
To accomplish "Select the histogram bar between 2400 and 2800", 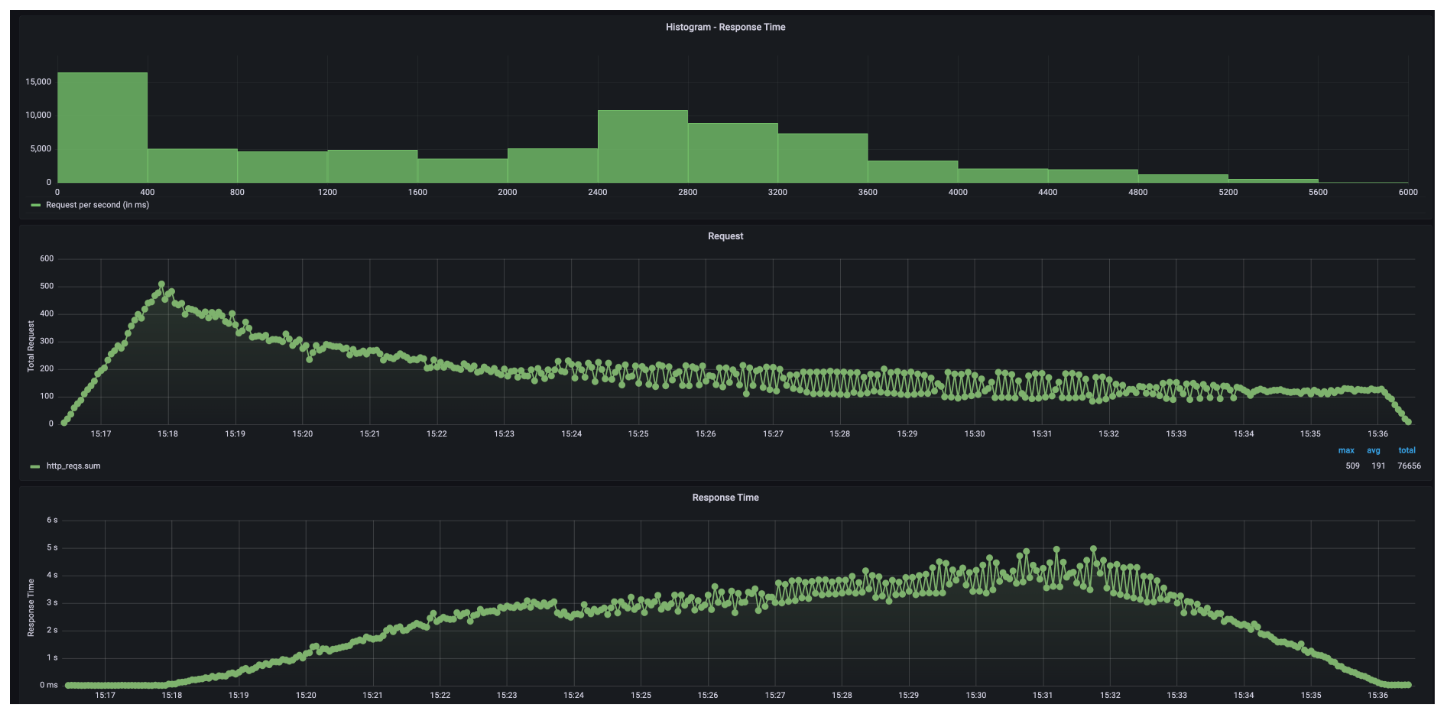I will tap(642, 146).
